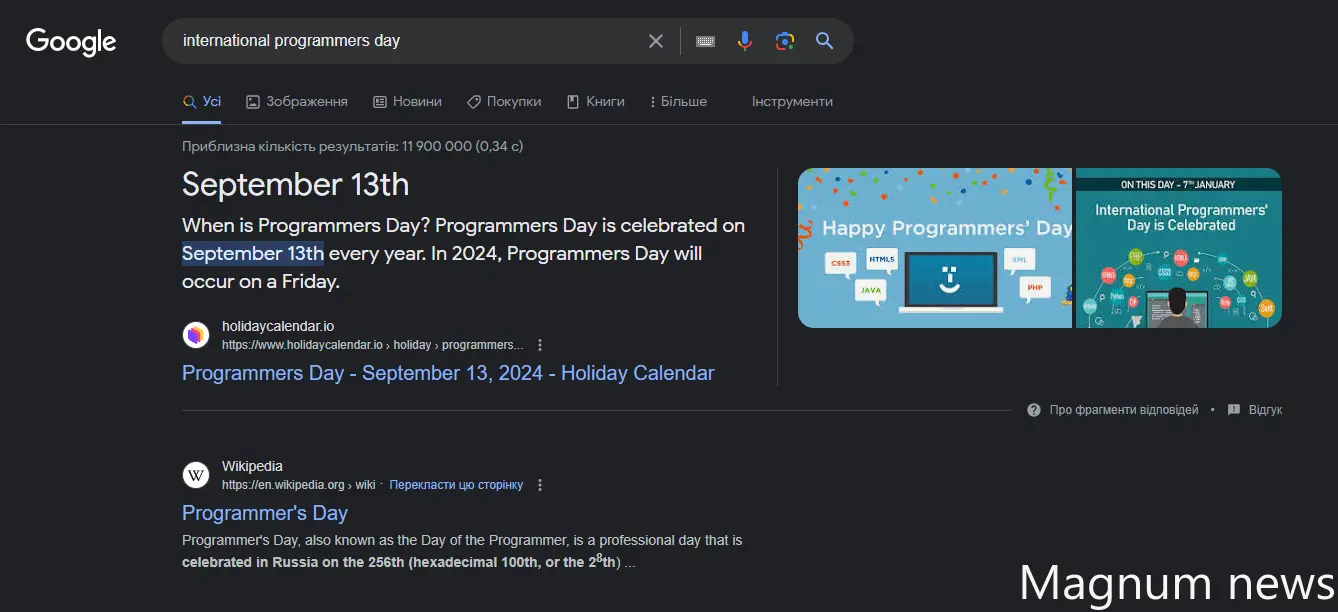Open the on-screen keyboard input tool
1338x612 pixels.
click(705, 41)
